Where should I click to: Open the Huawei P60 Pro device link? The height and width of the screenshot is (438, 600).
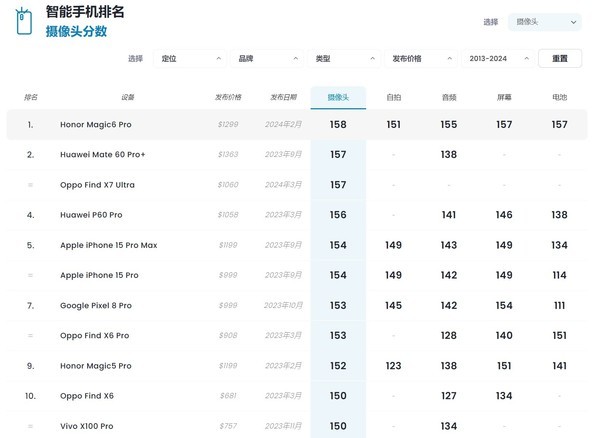tap(91, 215)
